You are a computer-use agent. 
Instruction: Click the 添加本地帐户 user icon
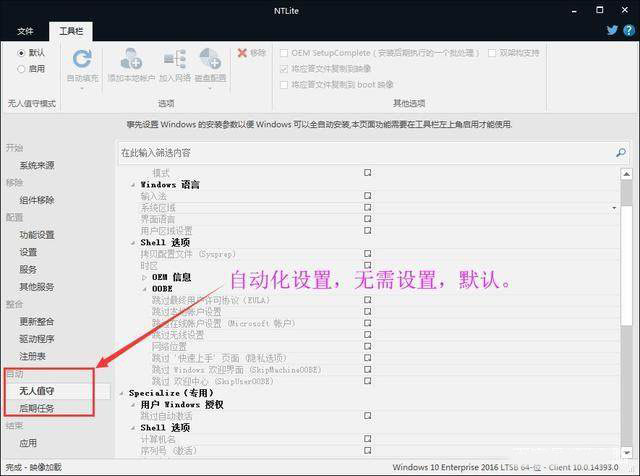131,59
